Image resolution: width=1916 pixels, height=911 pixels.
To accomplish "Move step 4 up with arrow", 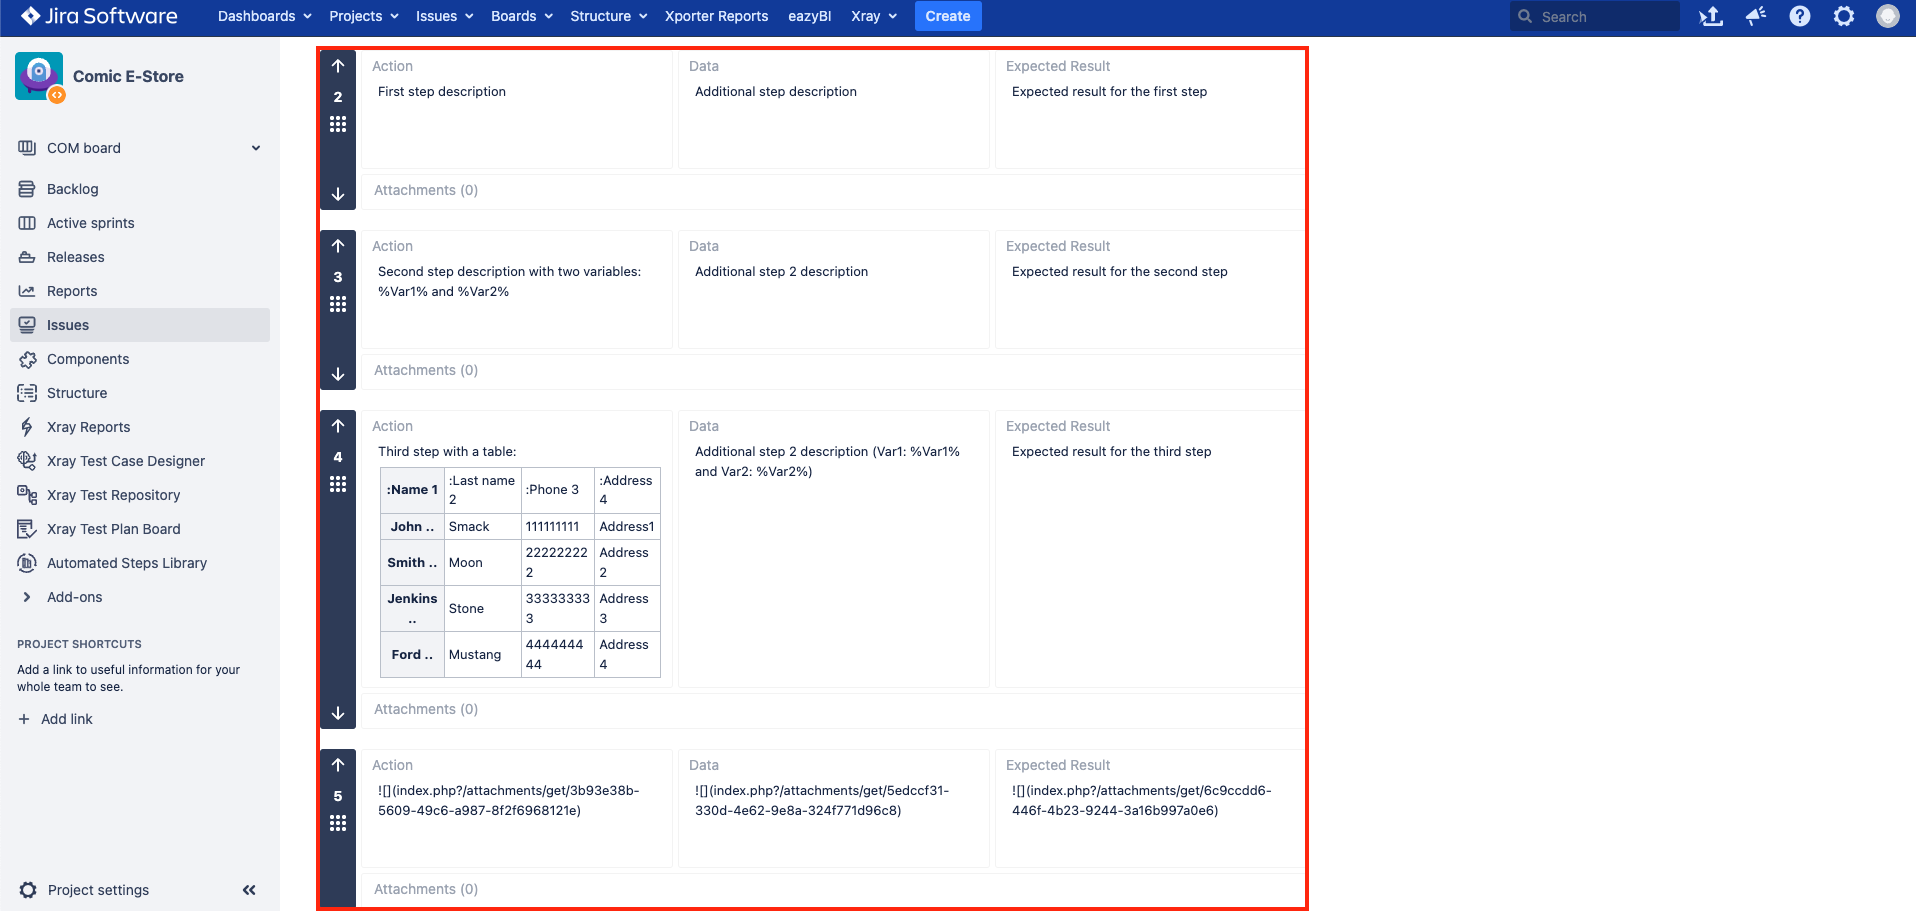I will [338, 426].
